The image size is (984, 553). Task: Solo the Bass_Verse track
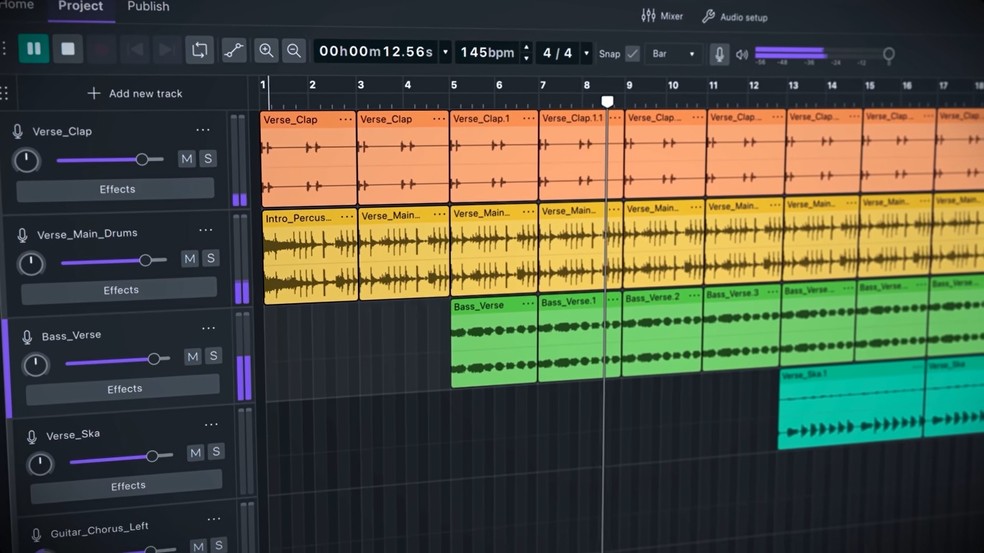213,355
